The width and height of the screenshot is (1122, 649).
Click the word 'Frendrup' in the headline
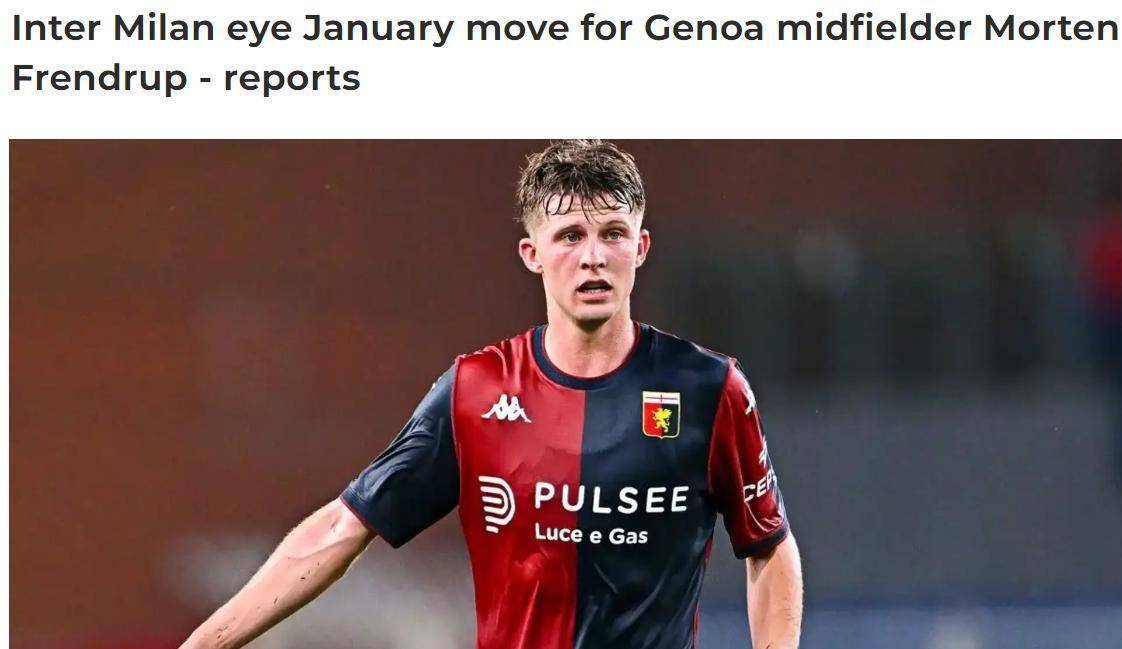pyautogui.click(x=99, y=78)
